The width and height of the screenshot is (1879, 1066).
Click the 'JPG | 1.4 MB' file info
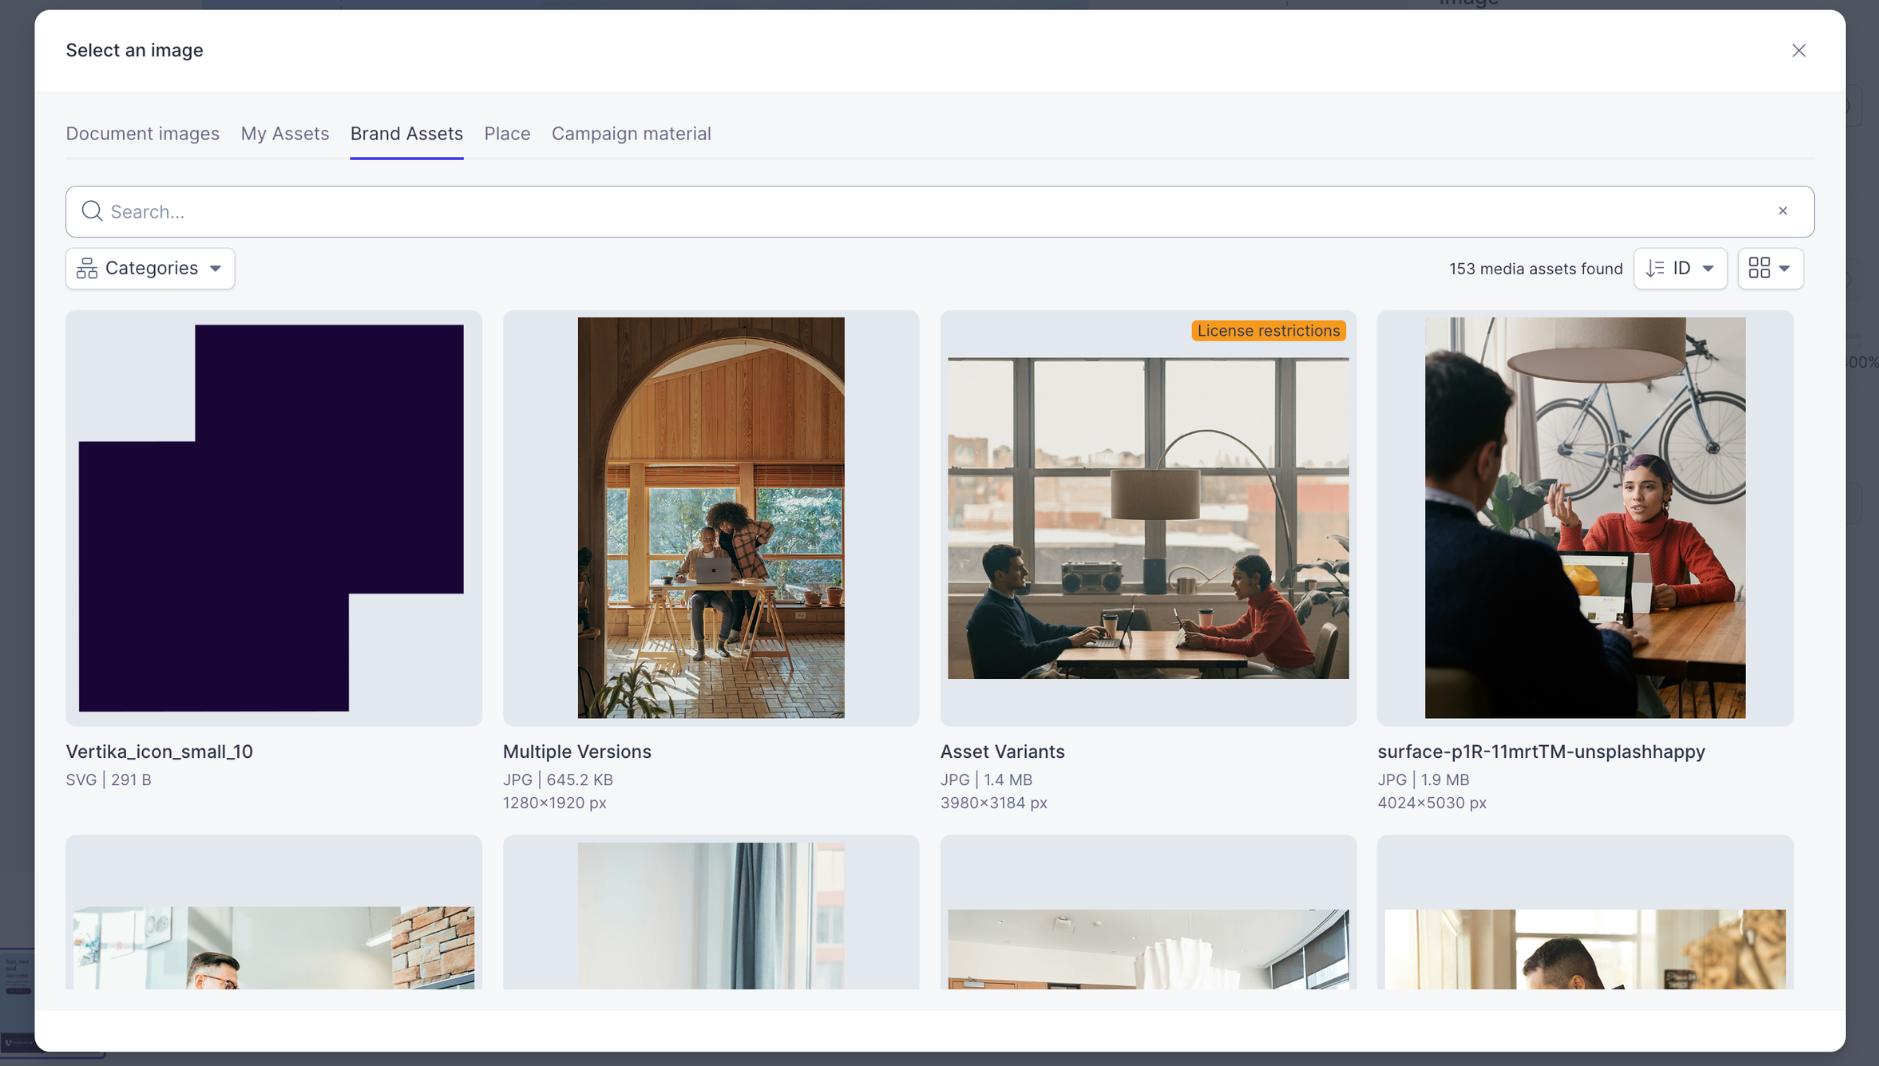click(986, 779)
